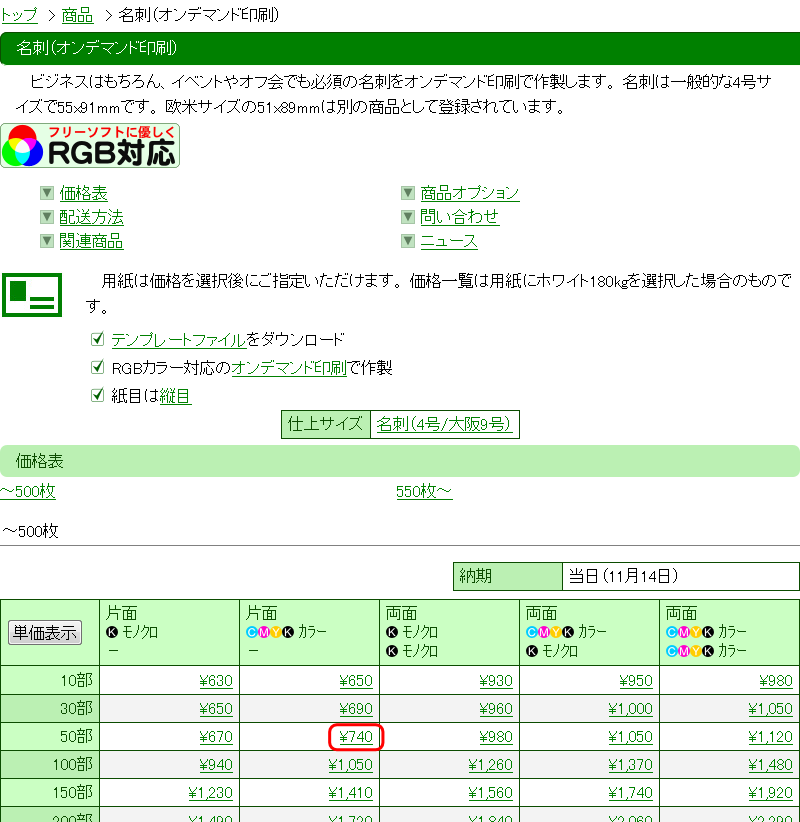
Task: Jump to the 550枚〜 price section
Action: coord(424,491)
